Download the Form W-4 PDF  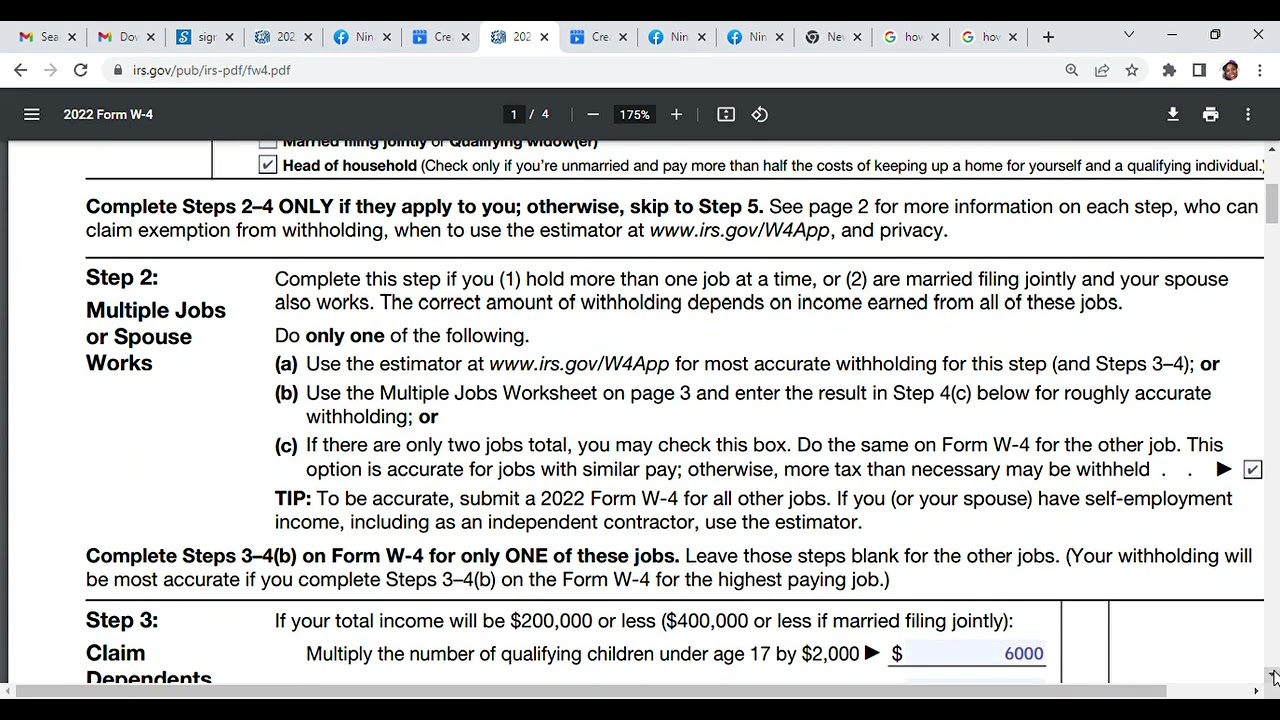tap(1173, 115)
